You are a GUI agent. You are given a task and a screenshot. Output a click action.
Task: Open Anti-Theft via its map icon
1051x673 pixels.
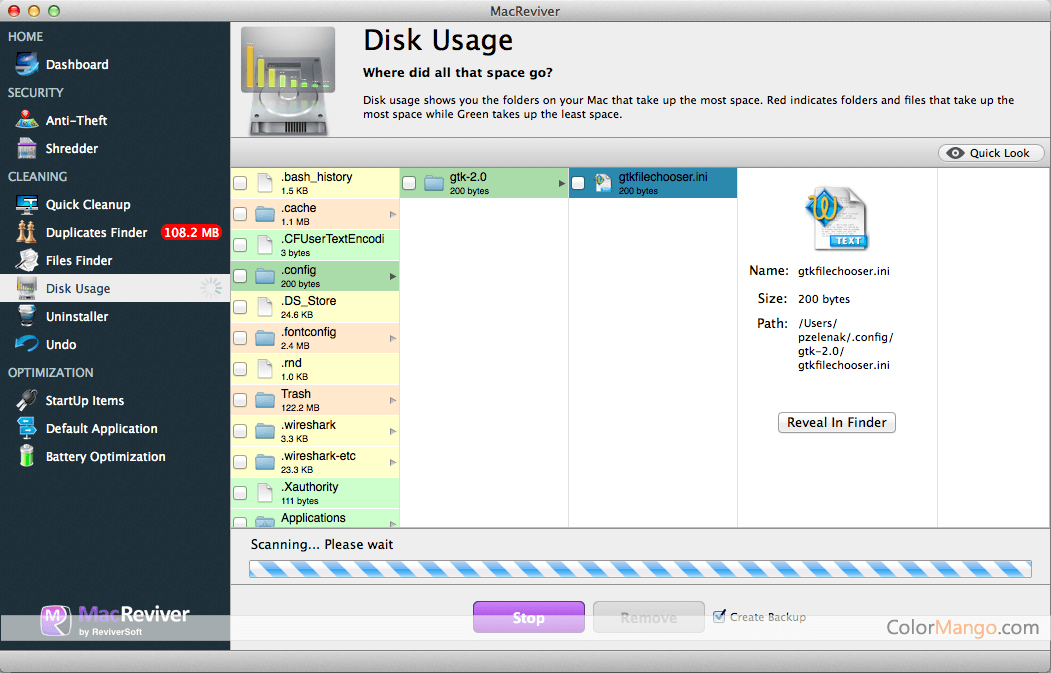27,121
